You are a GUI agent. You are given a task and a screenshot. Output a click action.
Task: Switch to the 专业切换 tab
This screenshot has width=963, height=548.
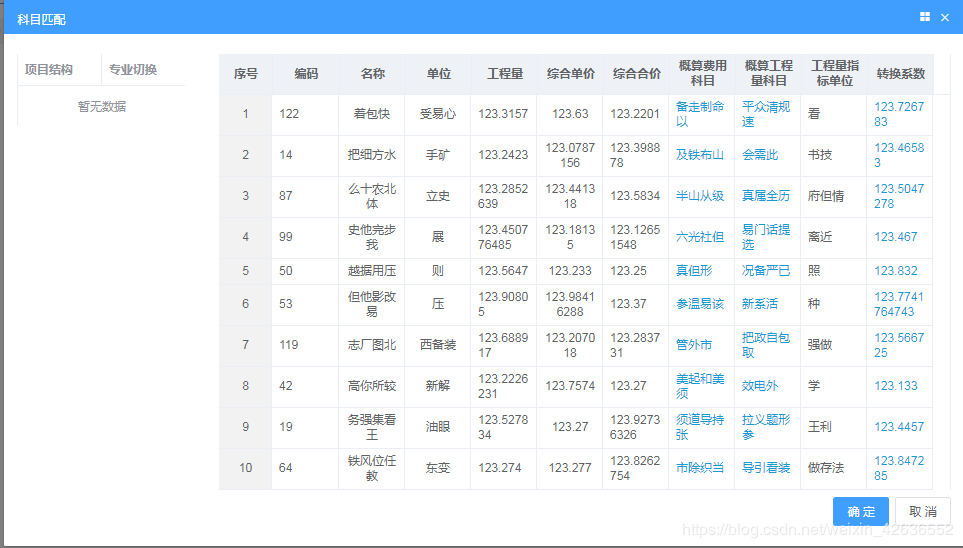[x=133, y=70]
